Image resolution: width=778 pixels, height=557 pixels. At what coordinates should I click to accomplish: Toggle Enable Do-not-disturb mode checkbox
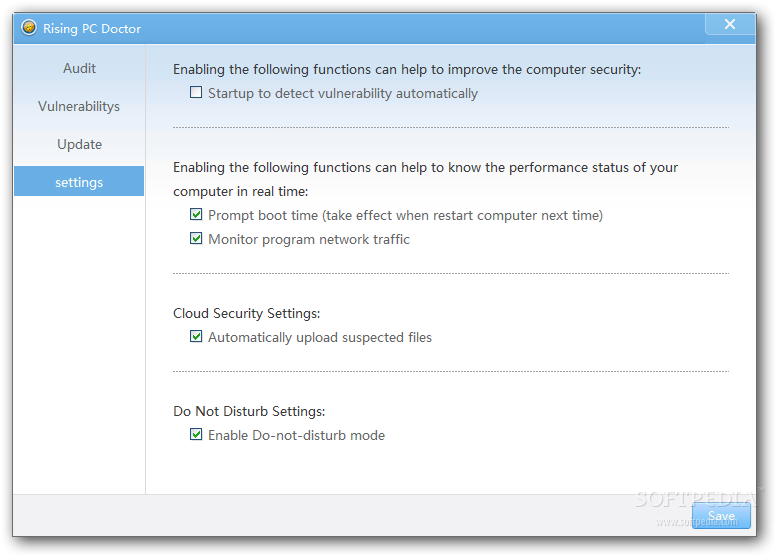coord(196,434)
